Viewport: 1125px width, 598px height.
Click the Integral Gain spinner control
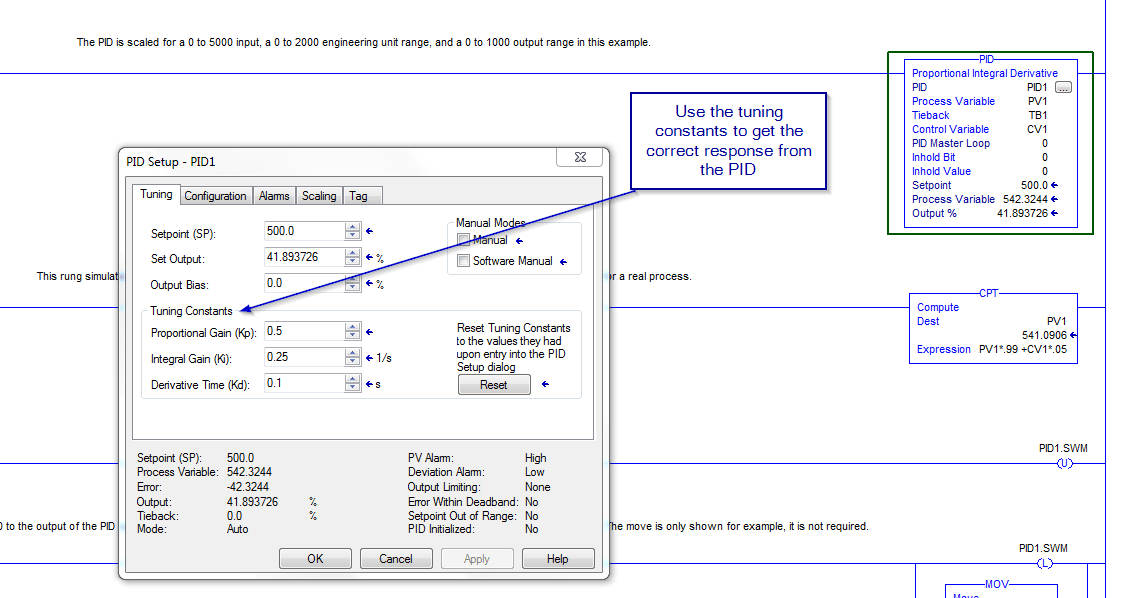pos(352,357)
